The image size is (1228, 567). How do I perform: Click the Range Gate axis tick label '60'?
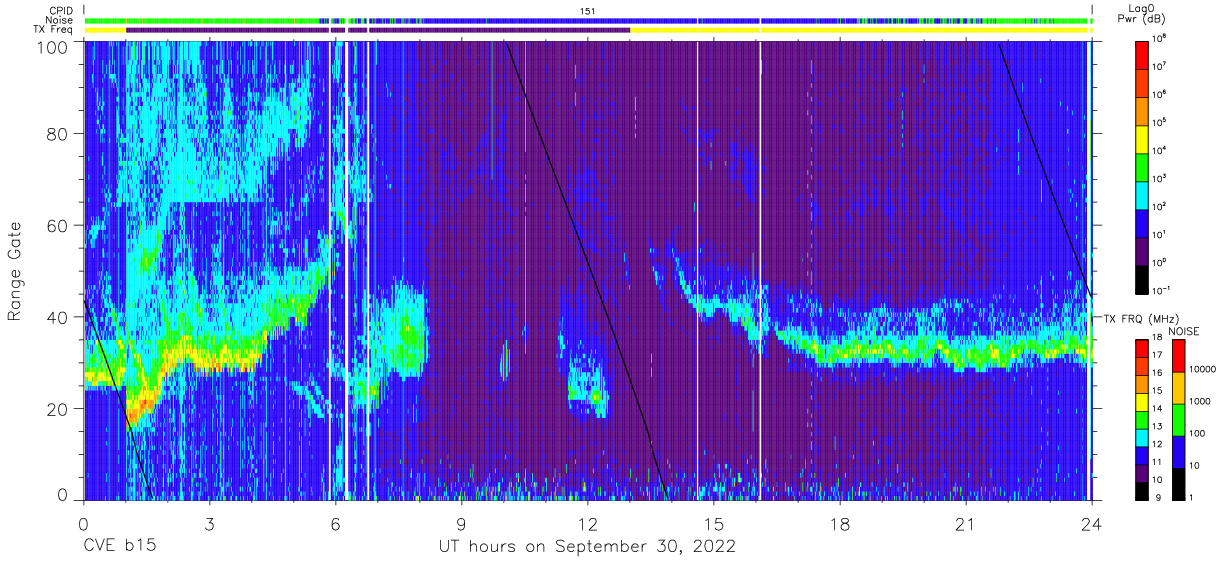[59, 225]
